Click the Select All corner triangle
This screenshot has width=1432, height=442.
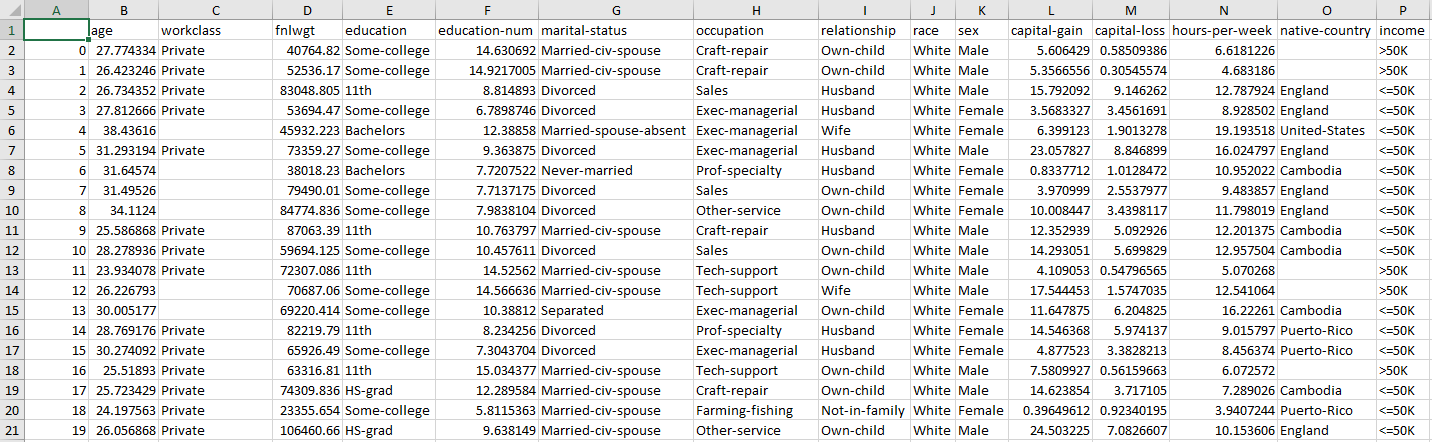click(12, 10)
